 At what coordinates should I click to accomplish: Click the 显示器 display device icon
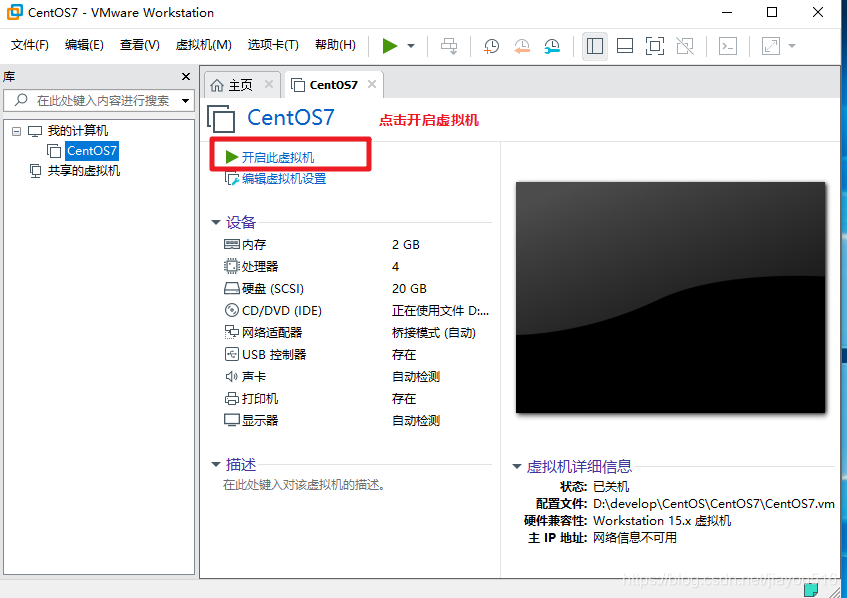[232, 420]
